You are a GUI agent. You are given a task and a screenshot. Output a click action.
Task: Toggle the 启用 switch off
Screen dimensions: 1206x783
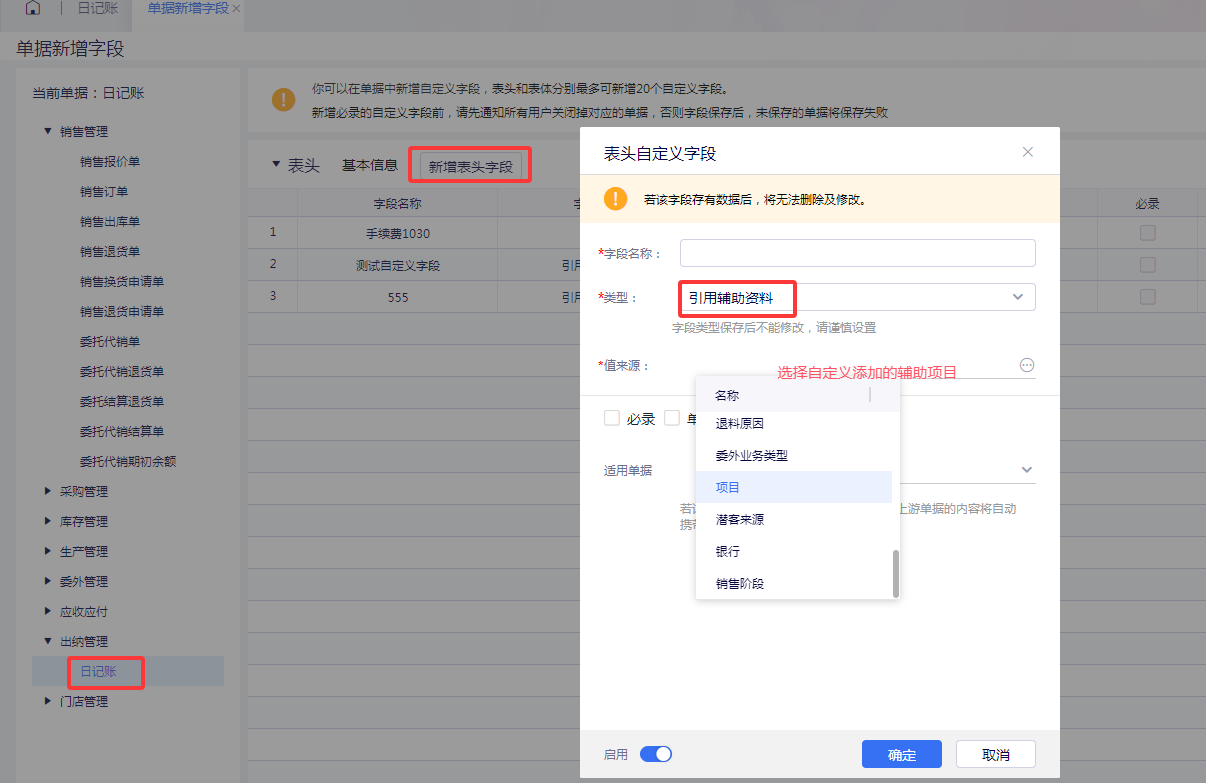coord(656,754)
